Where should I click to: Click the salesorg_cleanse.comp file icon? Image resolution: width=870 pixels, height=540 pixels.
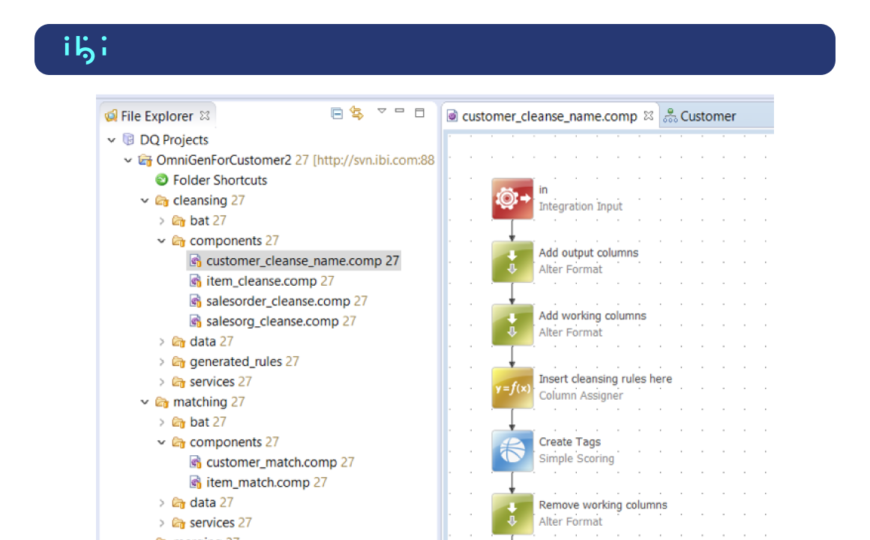pyautogui.click(x=195, y=321)
